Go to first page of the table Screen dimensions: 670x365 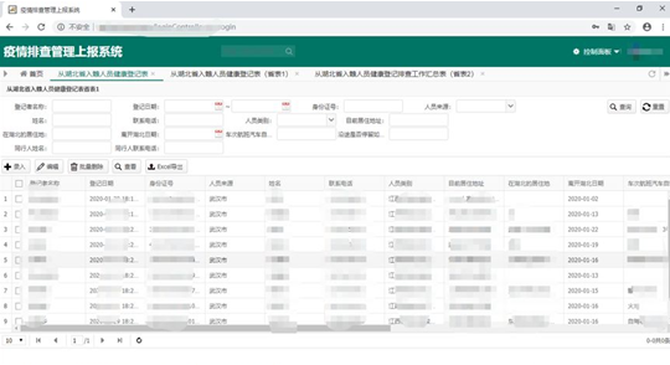tap(38, 341)
